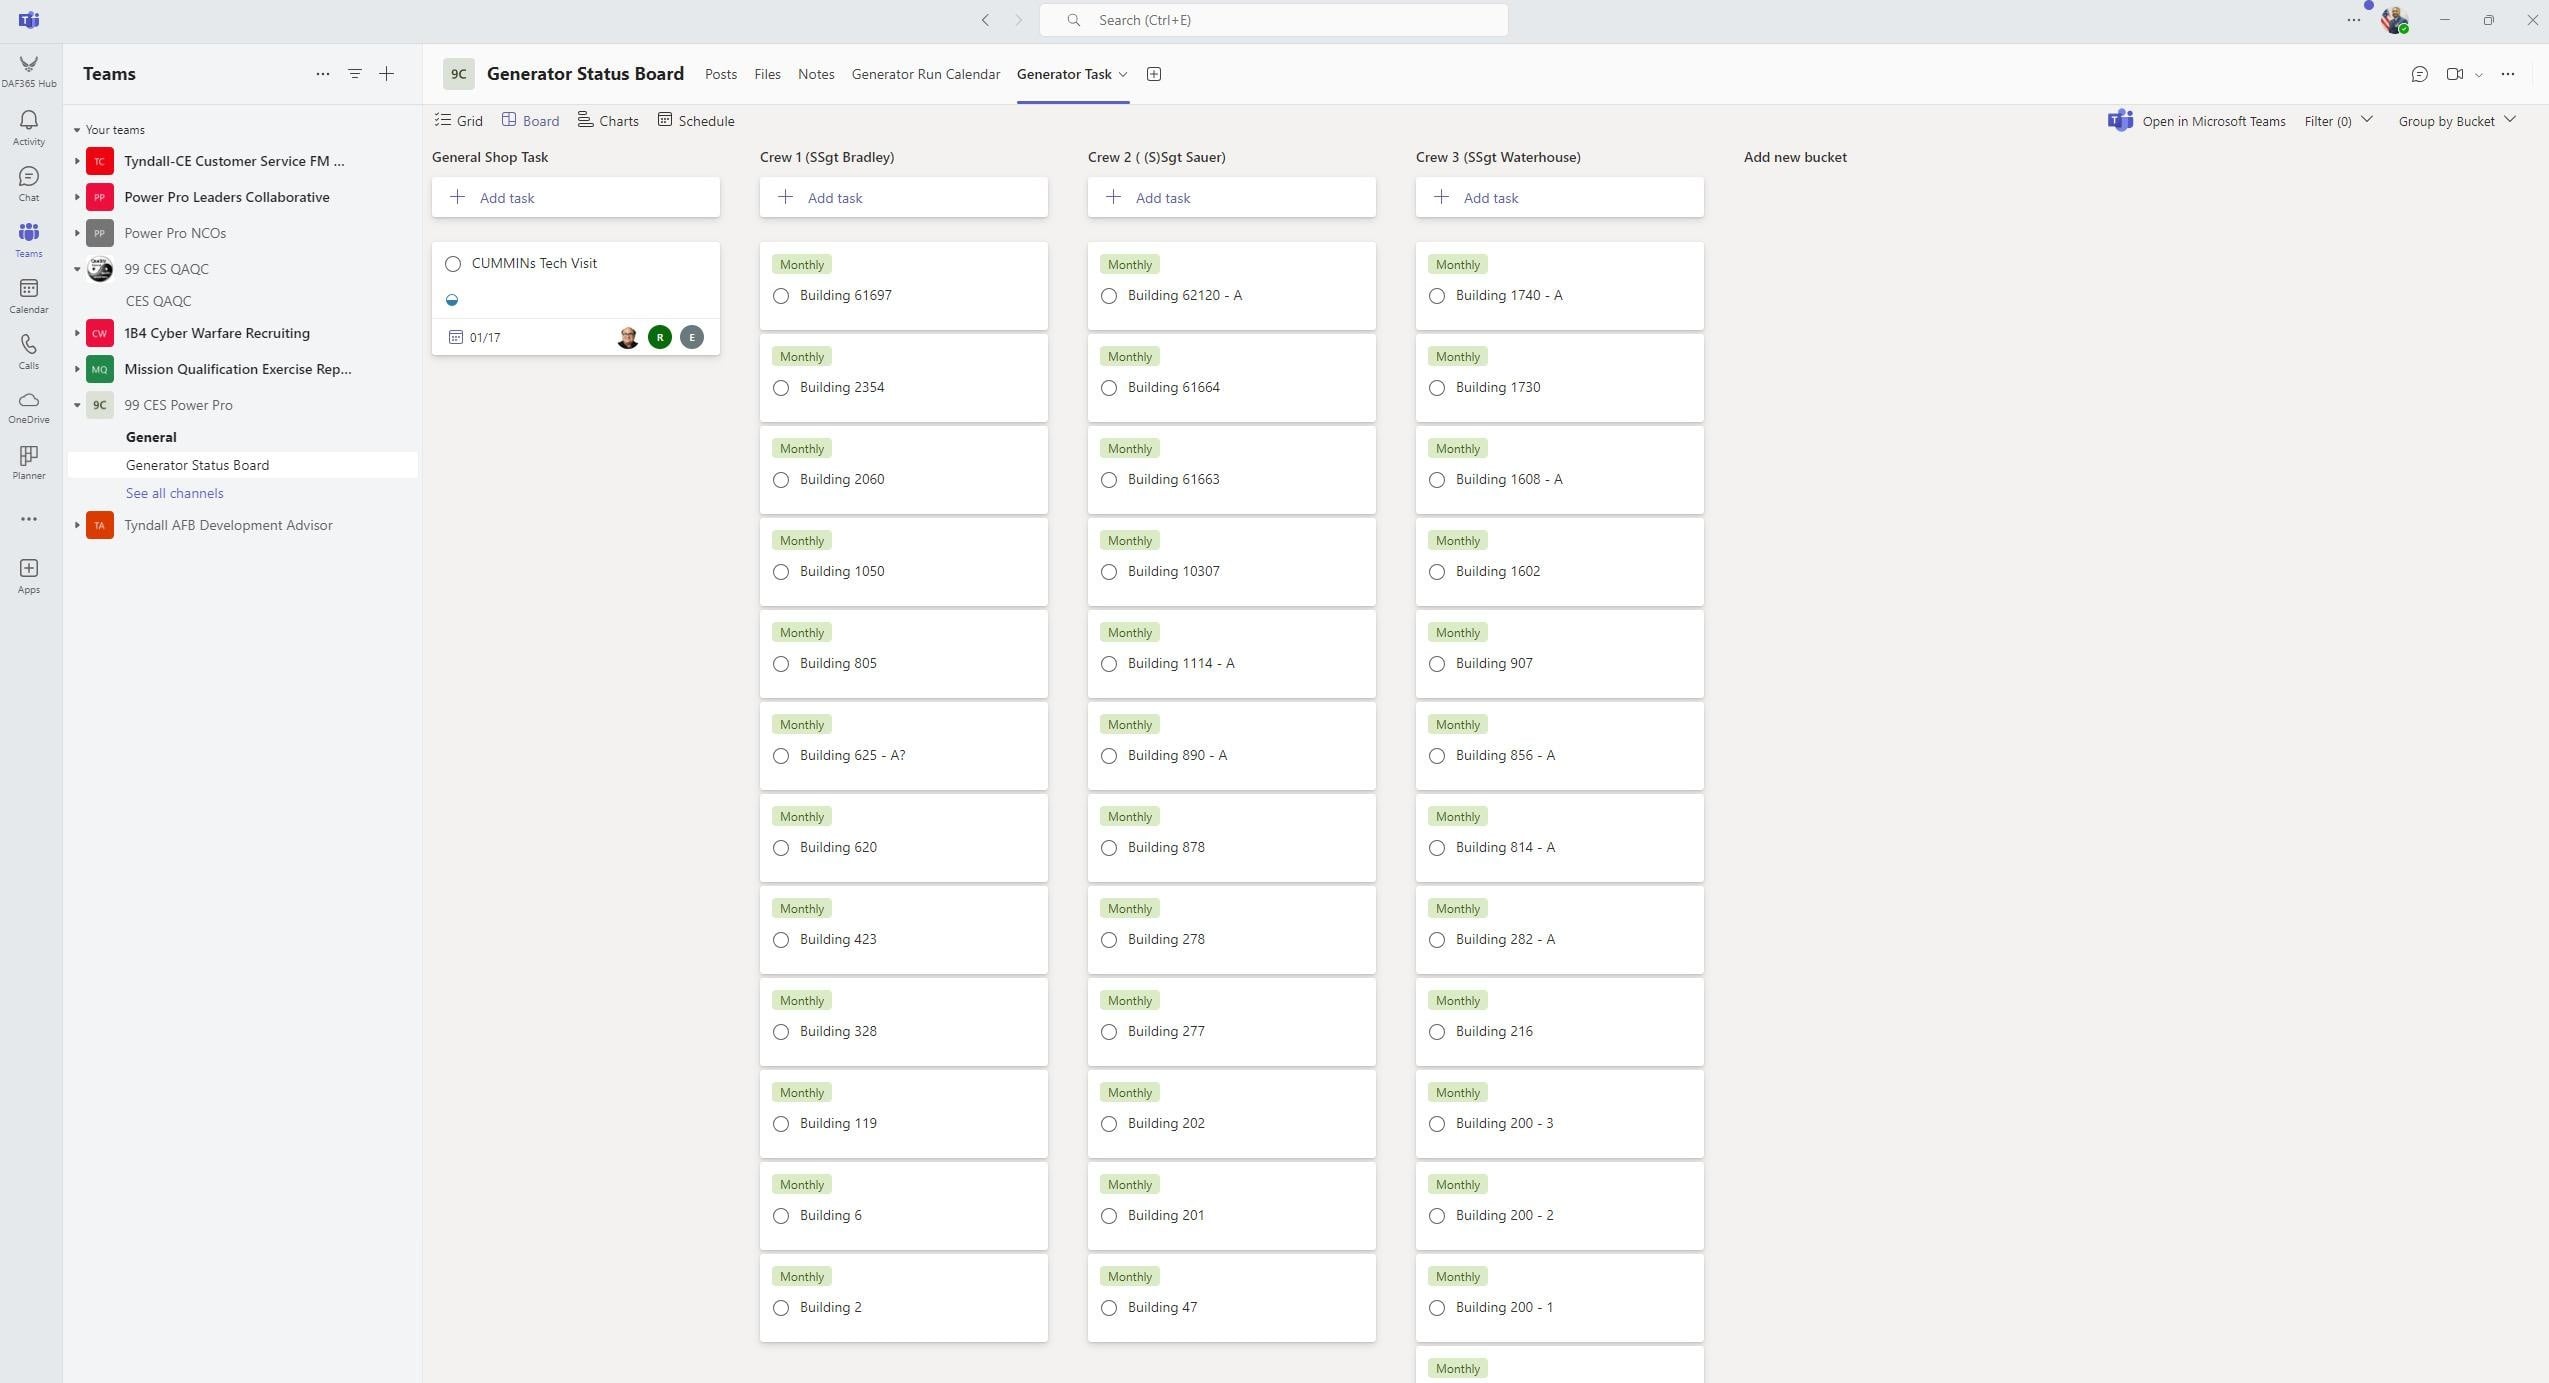This screenshot has height=1383, width=2549.
Task: Open OneDrive in the app rail
Action: pos(29,407)
